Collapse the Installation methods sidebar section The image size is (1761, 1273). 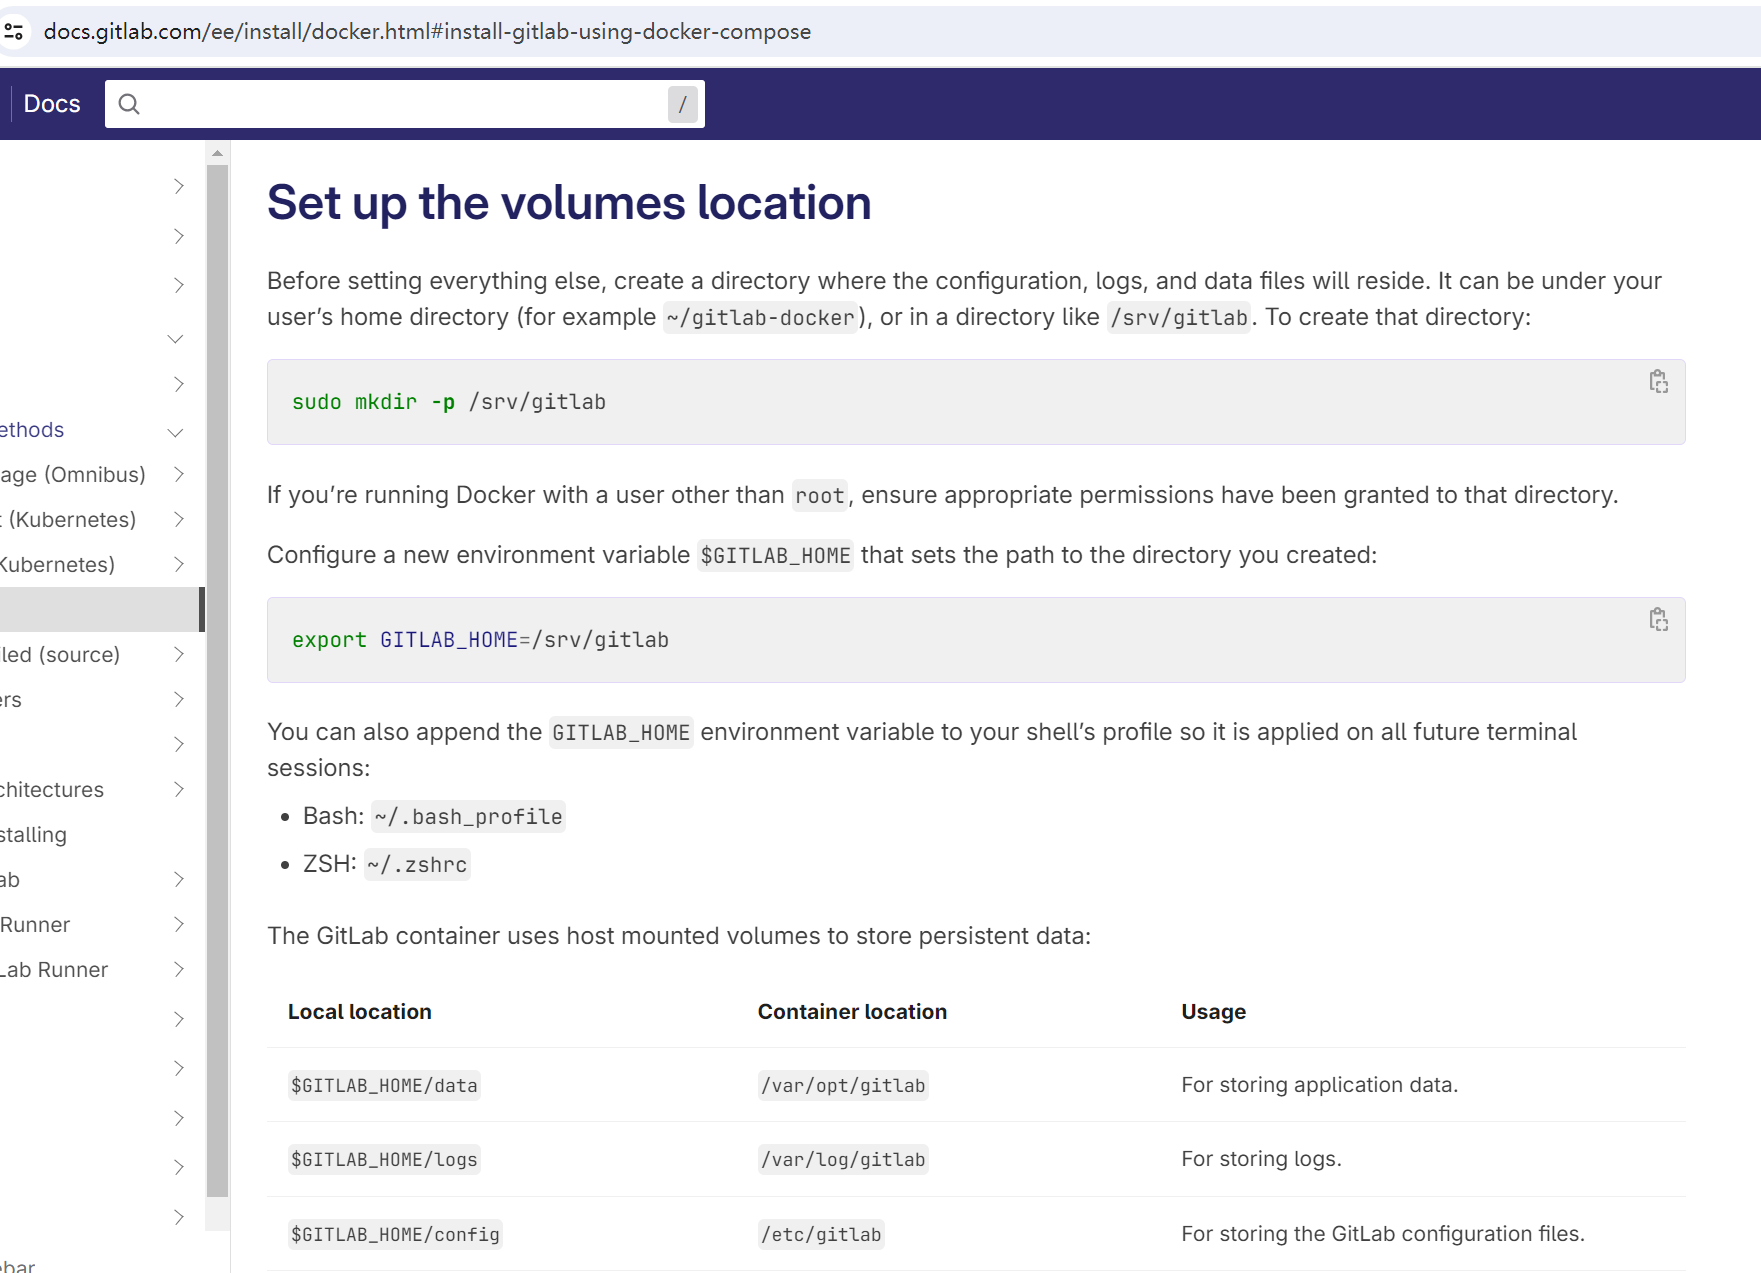pos(175,433)
